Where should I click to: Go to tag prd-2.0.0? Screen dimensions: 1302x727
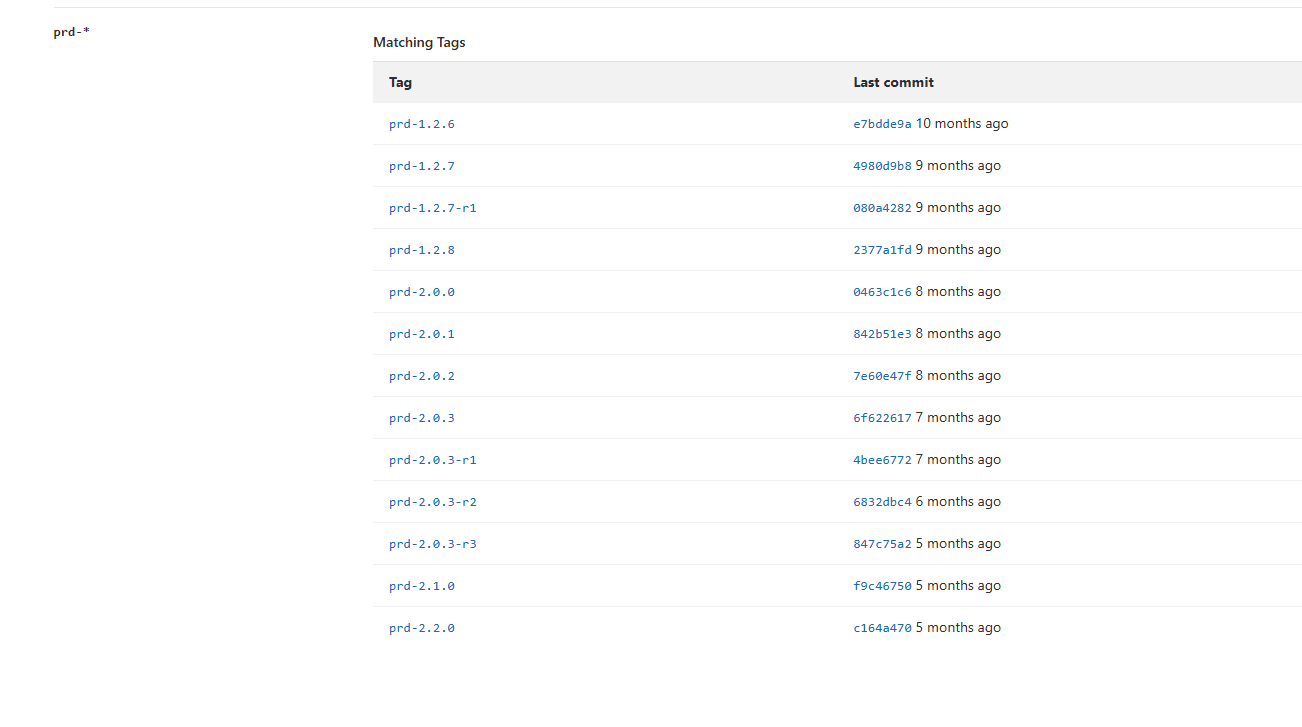pyautogui.click(x=421, y=292)
